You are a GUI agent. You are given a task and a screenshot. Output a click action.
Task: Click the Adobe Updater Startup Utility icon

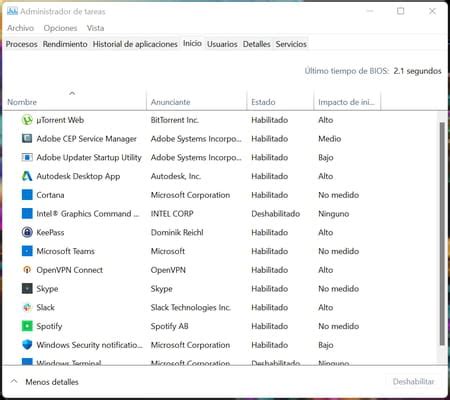point(27,157)
